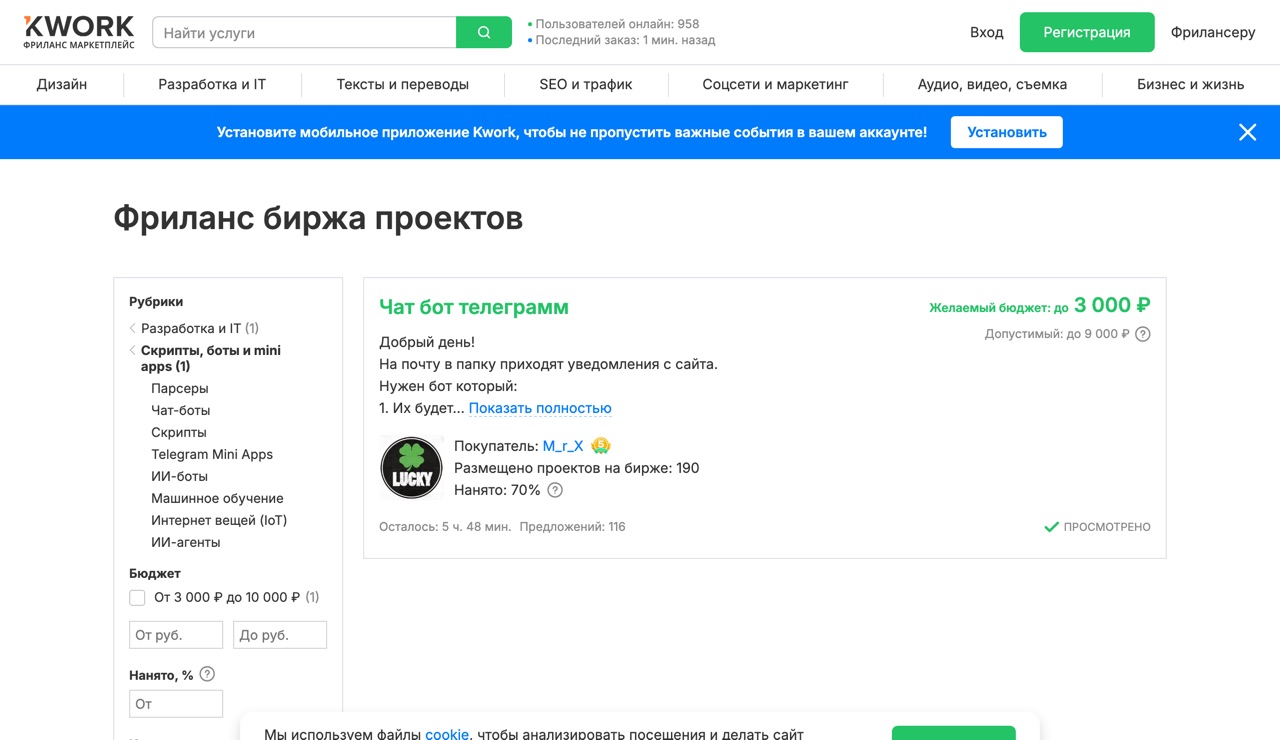Focus the Найти услуги search field
The height and width of the screenshot is (740, 1280).
coord(304,32)
